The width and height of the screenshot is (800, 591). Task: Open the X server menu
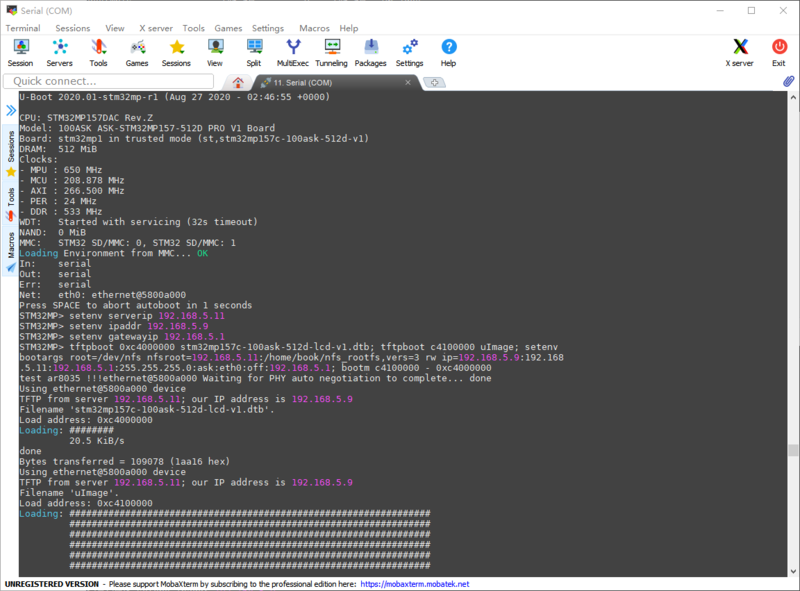point(156,28)
